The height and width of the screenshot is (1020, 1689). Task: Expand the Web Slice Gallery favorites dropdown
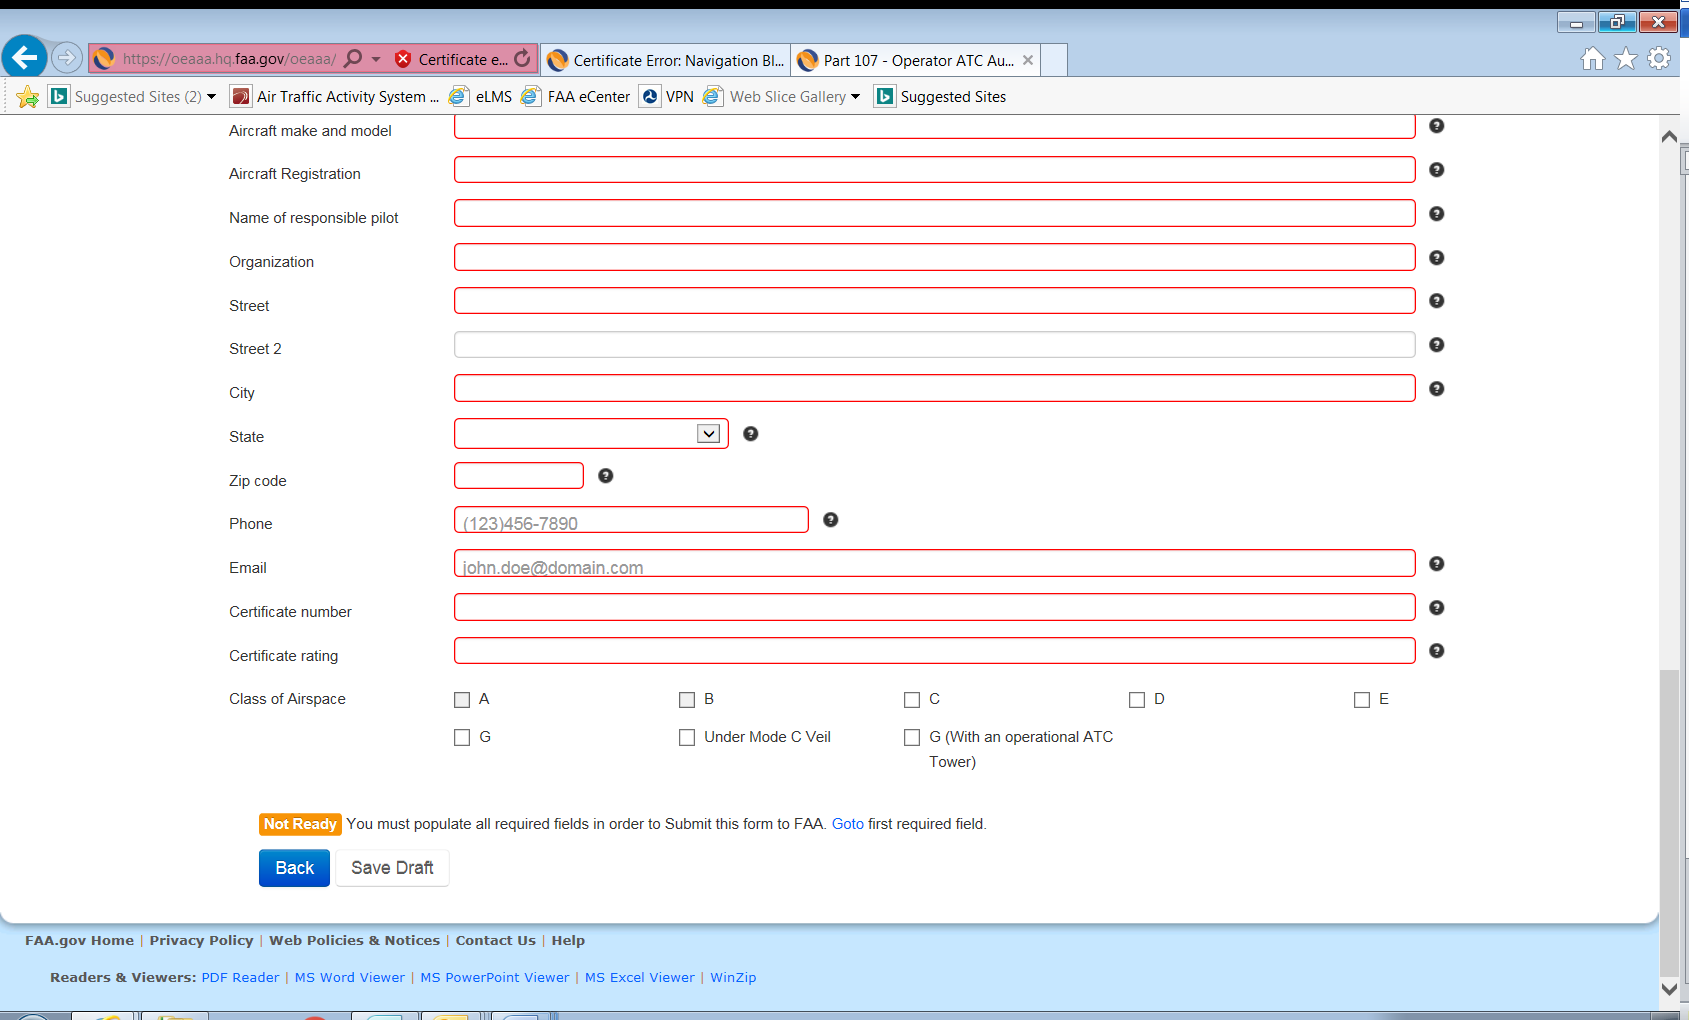[x=855, y=97]
